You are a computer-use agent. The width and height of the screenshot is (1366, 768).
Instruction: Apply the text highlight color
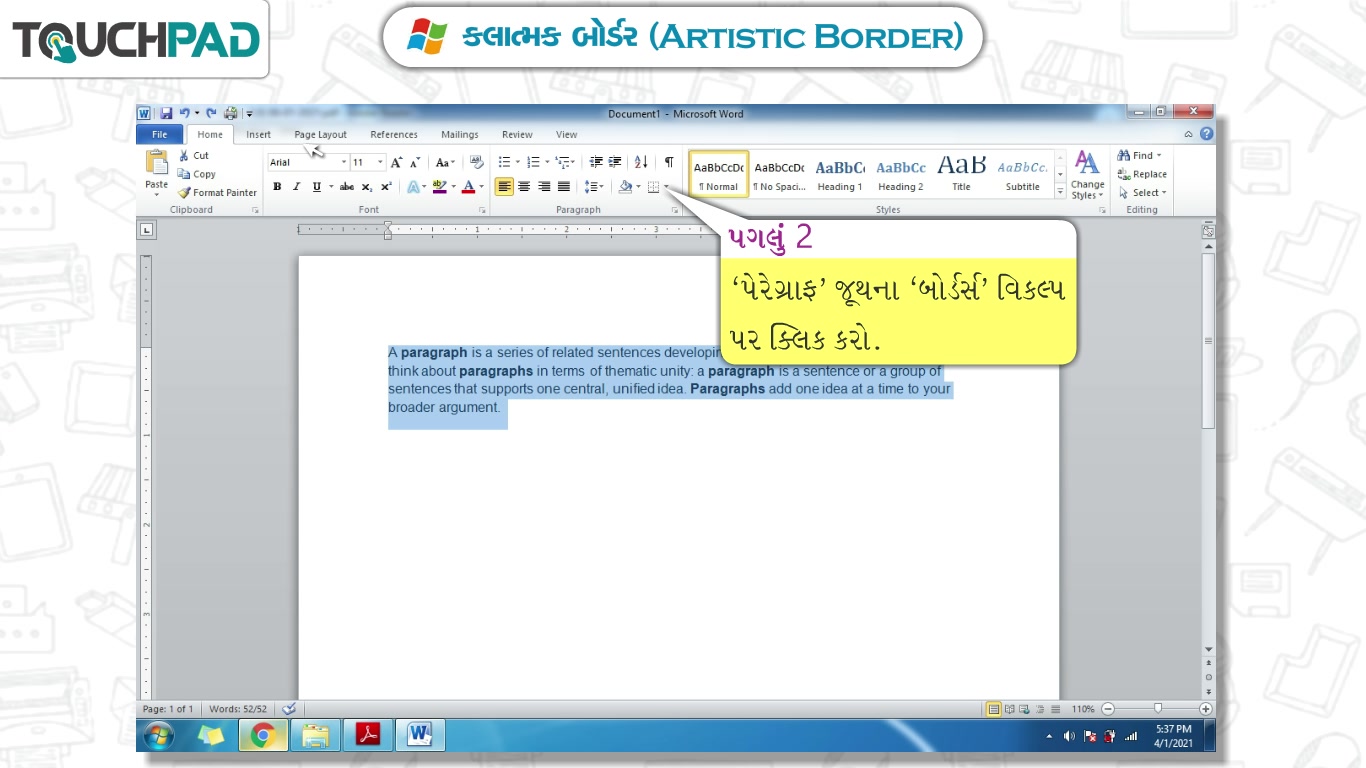click(x=439, y=187)
